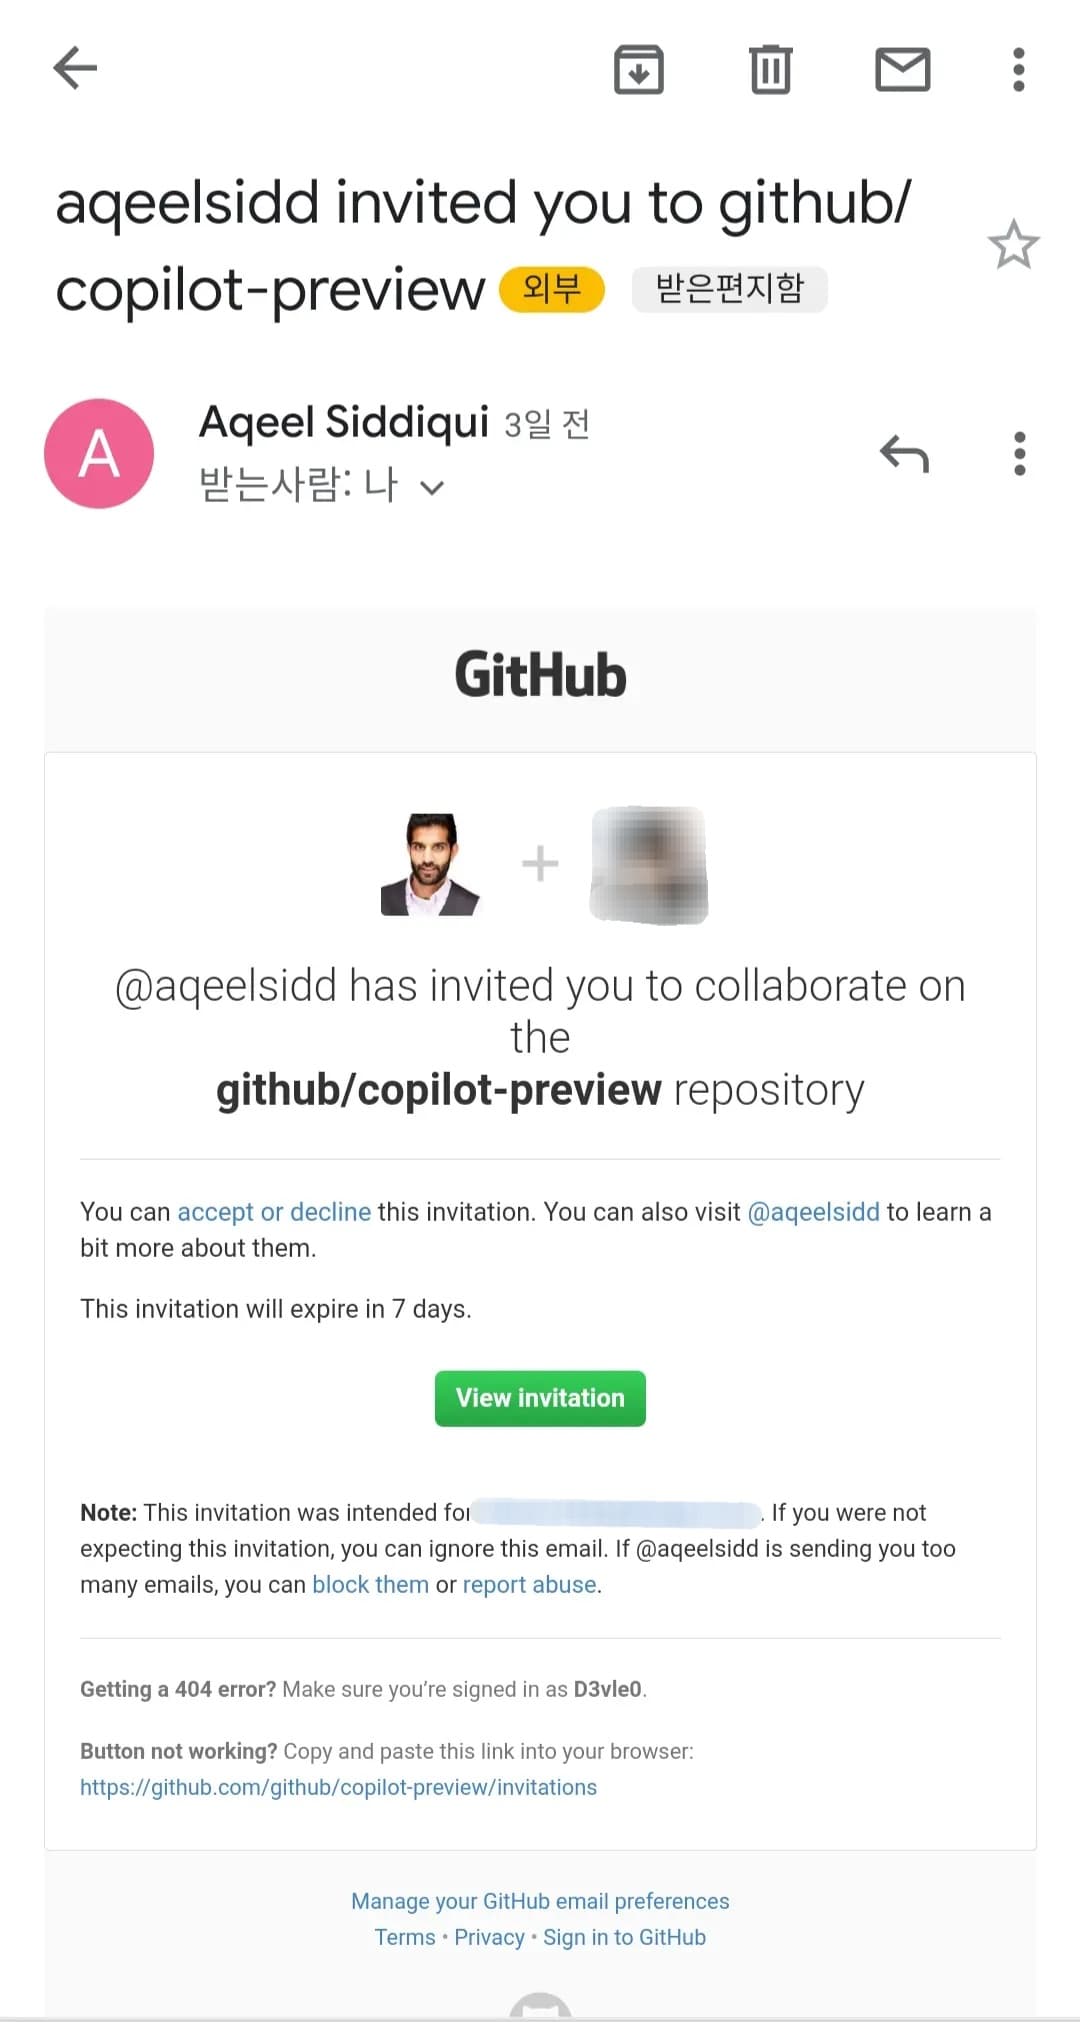This screenshot has height=2022, width=1080.
Task: Visit the @aqeelsidd profile link
Action: point(814,1212)
